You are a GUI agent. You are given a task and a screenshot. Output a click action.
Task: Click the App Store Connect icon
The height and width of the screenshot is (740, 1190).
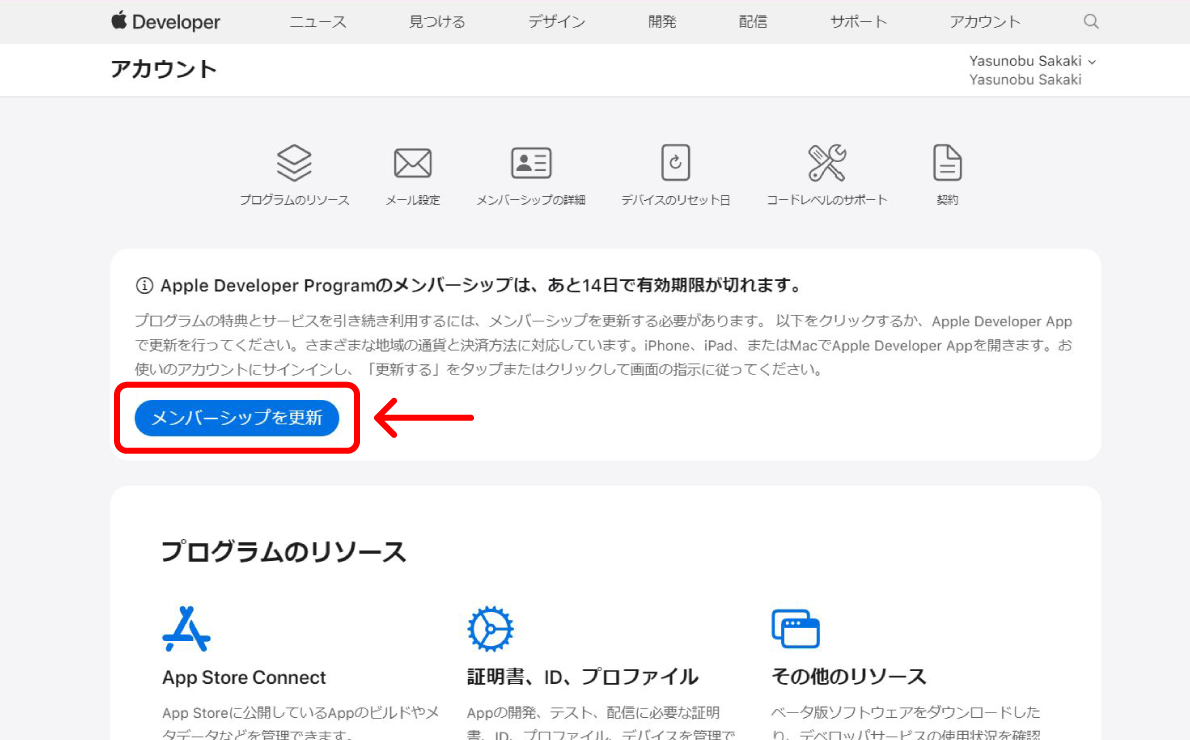186,629
